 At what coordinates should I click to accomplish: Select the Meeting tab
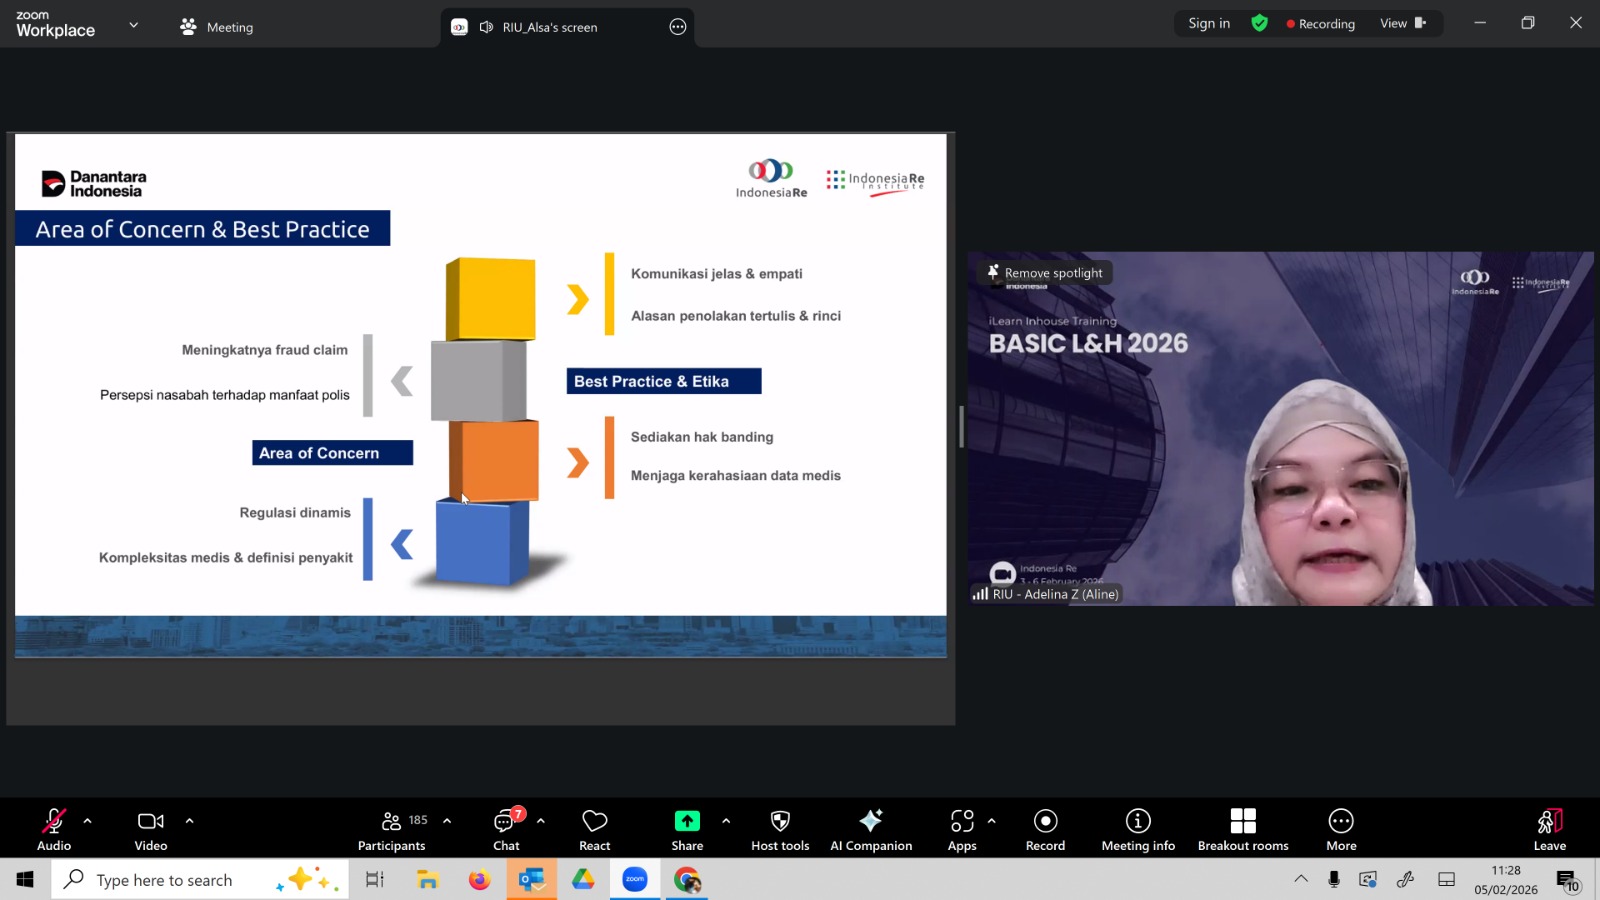[217, 27]
